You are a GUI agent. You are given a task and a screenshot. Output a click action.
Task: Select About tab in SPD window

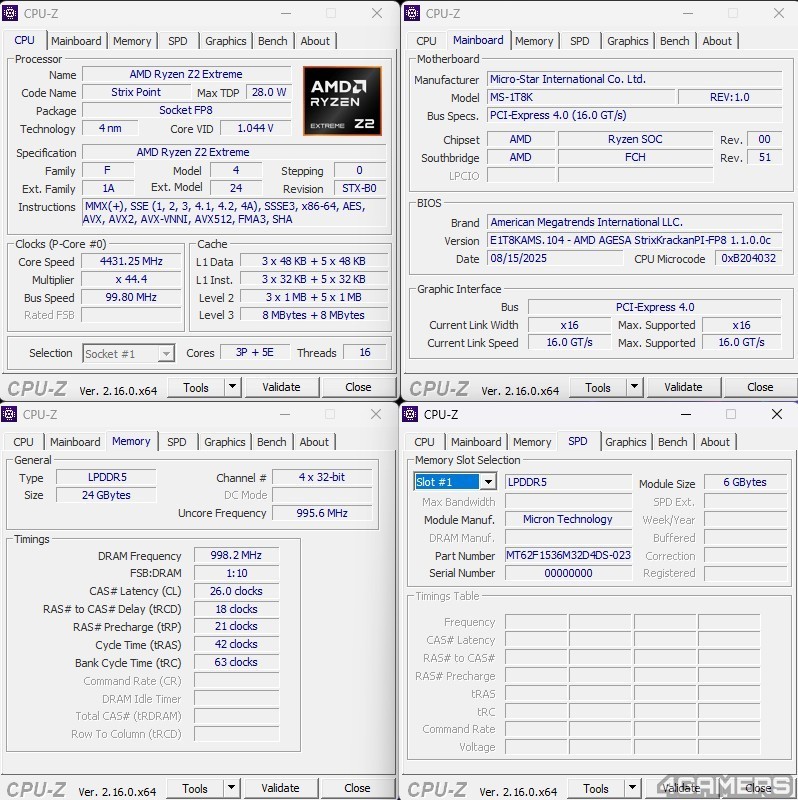click(x=715, y=442)
